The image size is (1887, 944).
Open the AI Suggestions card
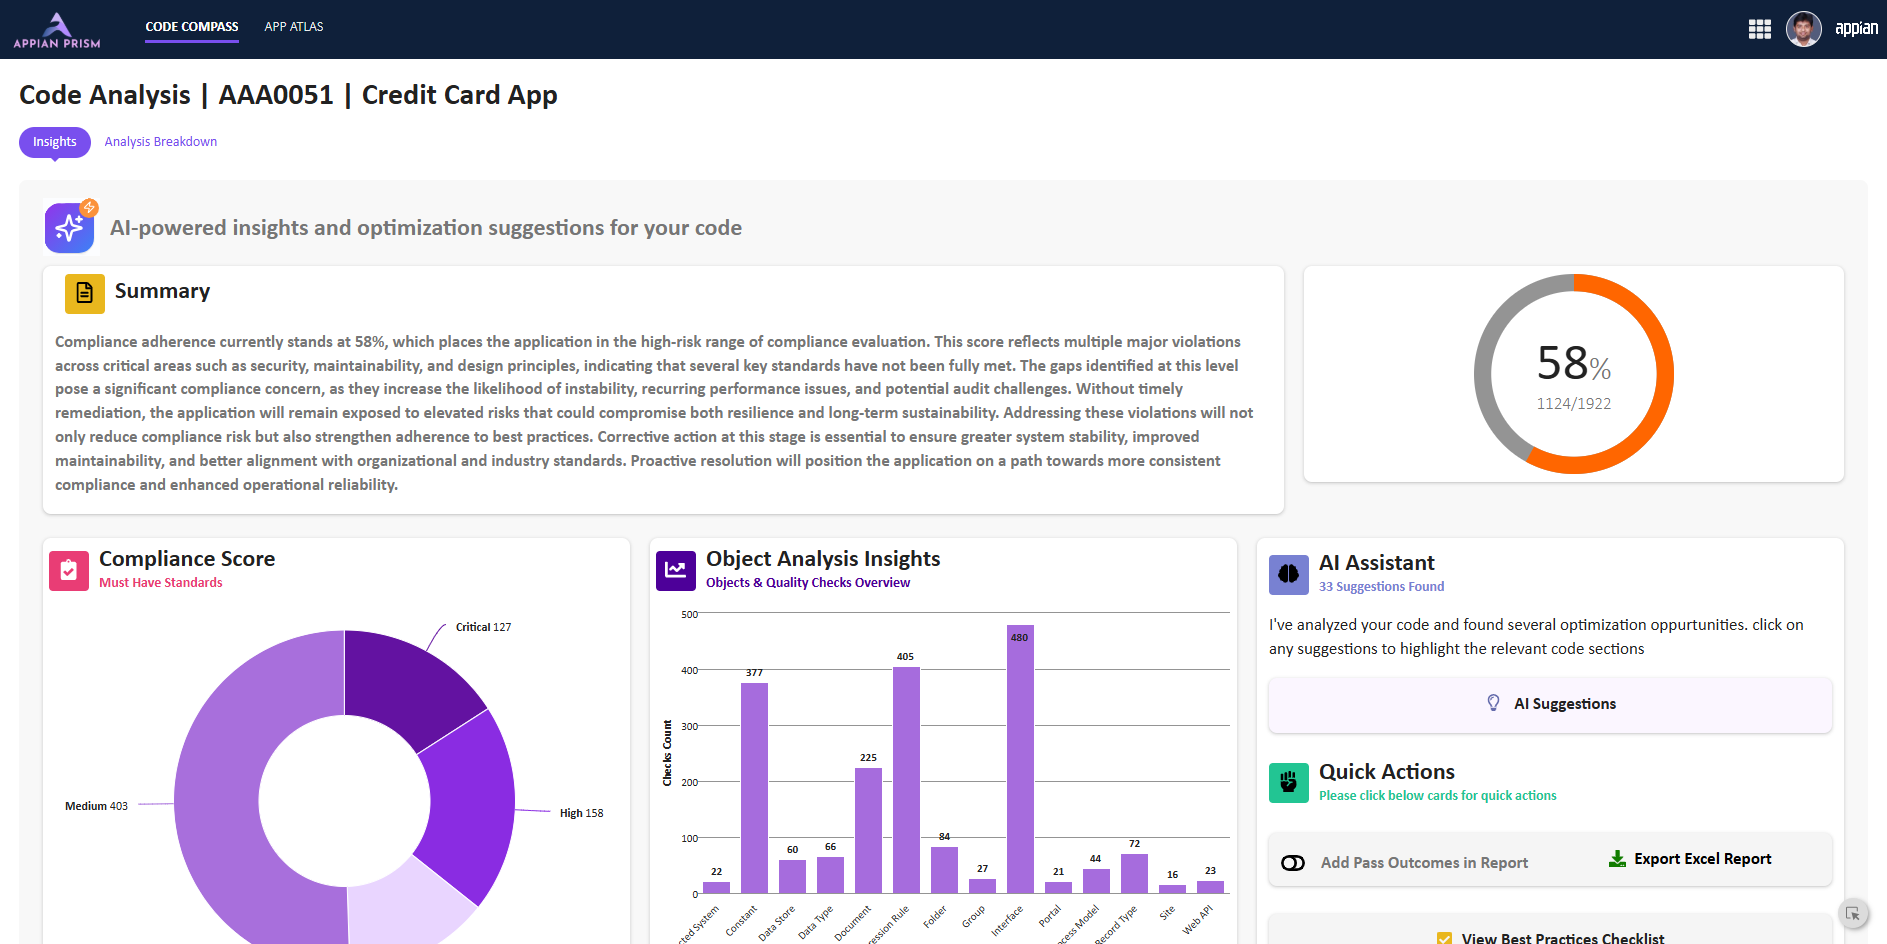(x=1549, y=704)
